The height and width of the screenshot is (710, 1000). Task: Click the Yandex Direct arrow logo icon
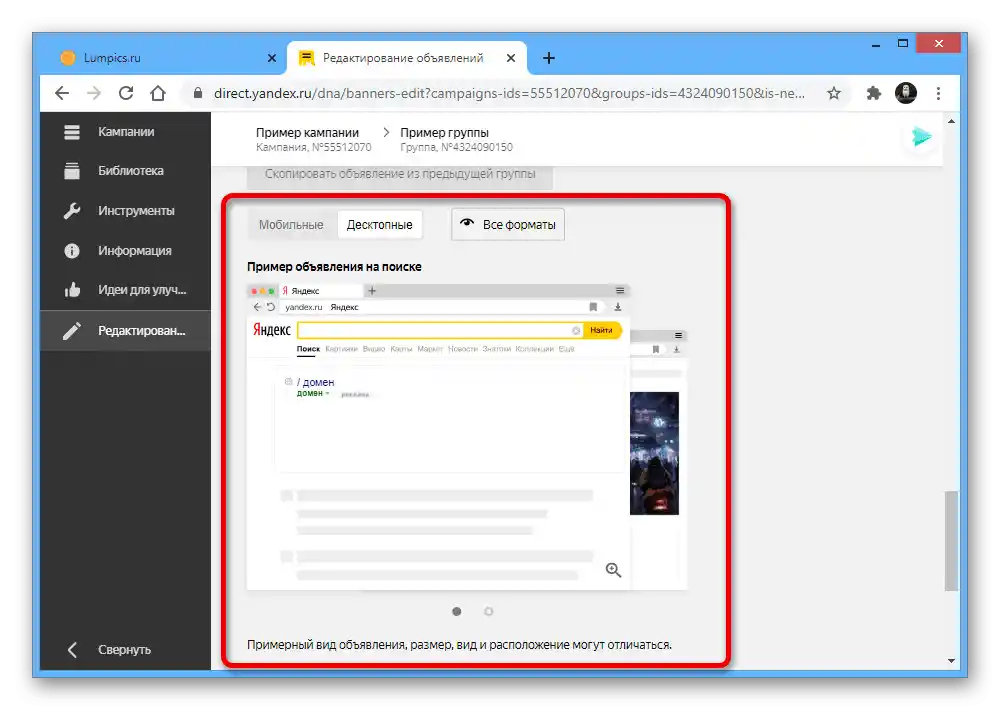(x=921, y=136)
